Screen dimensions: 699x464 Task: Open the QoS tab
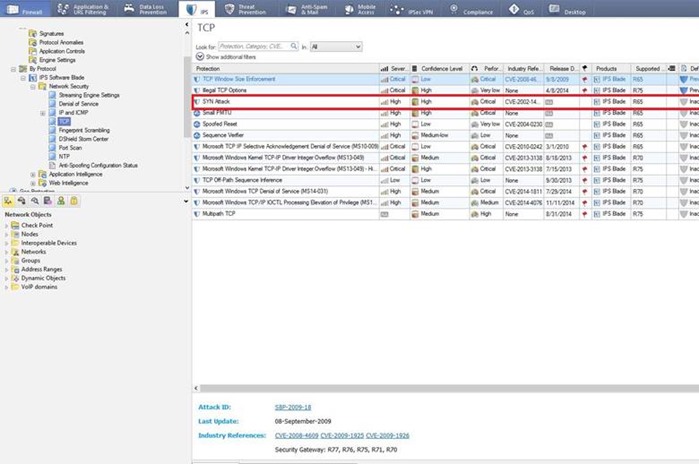[522, 9]
